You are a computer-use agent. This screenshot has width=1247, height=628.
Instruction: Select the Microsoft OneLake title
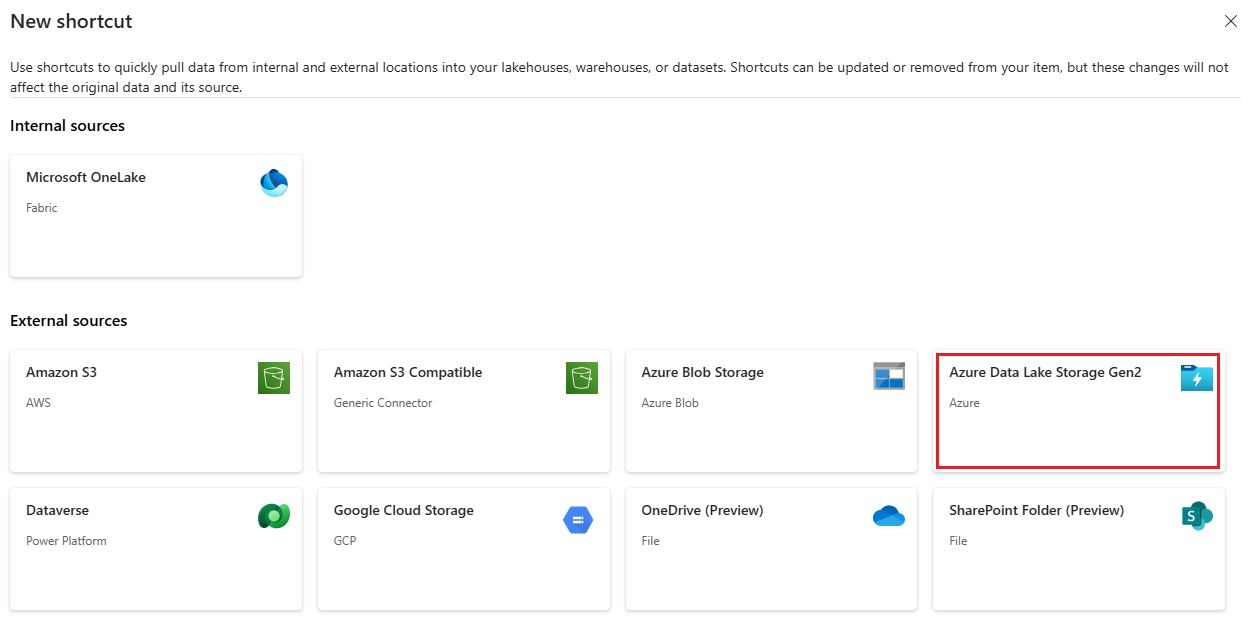[x=86, y=177]
